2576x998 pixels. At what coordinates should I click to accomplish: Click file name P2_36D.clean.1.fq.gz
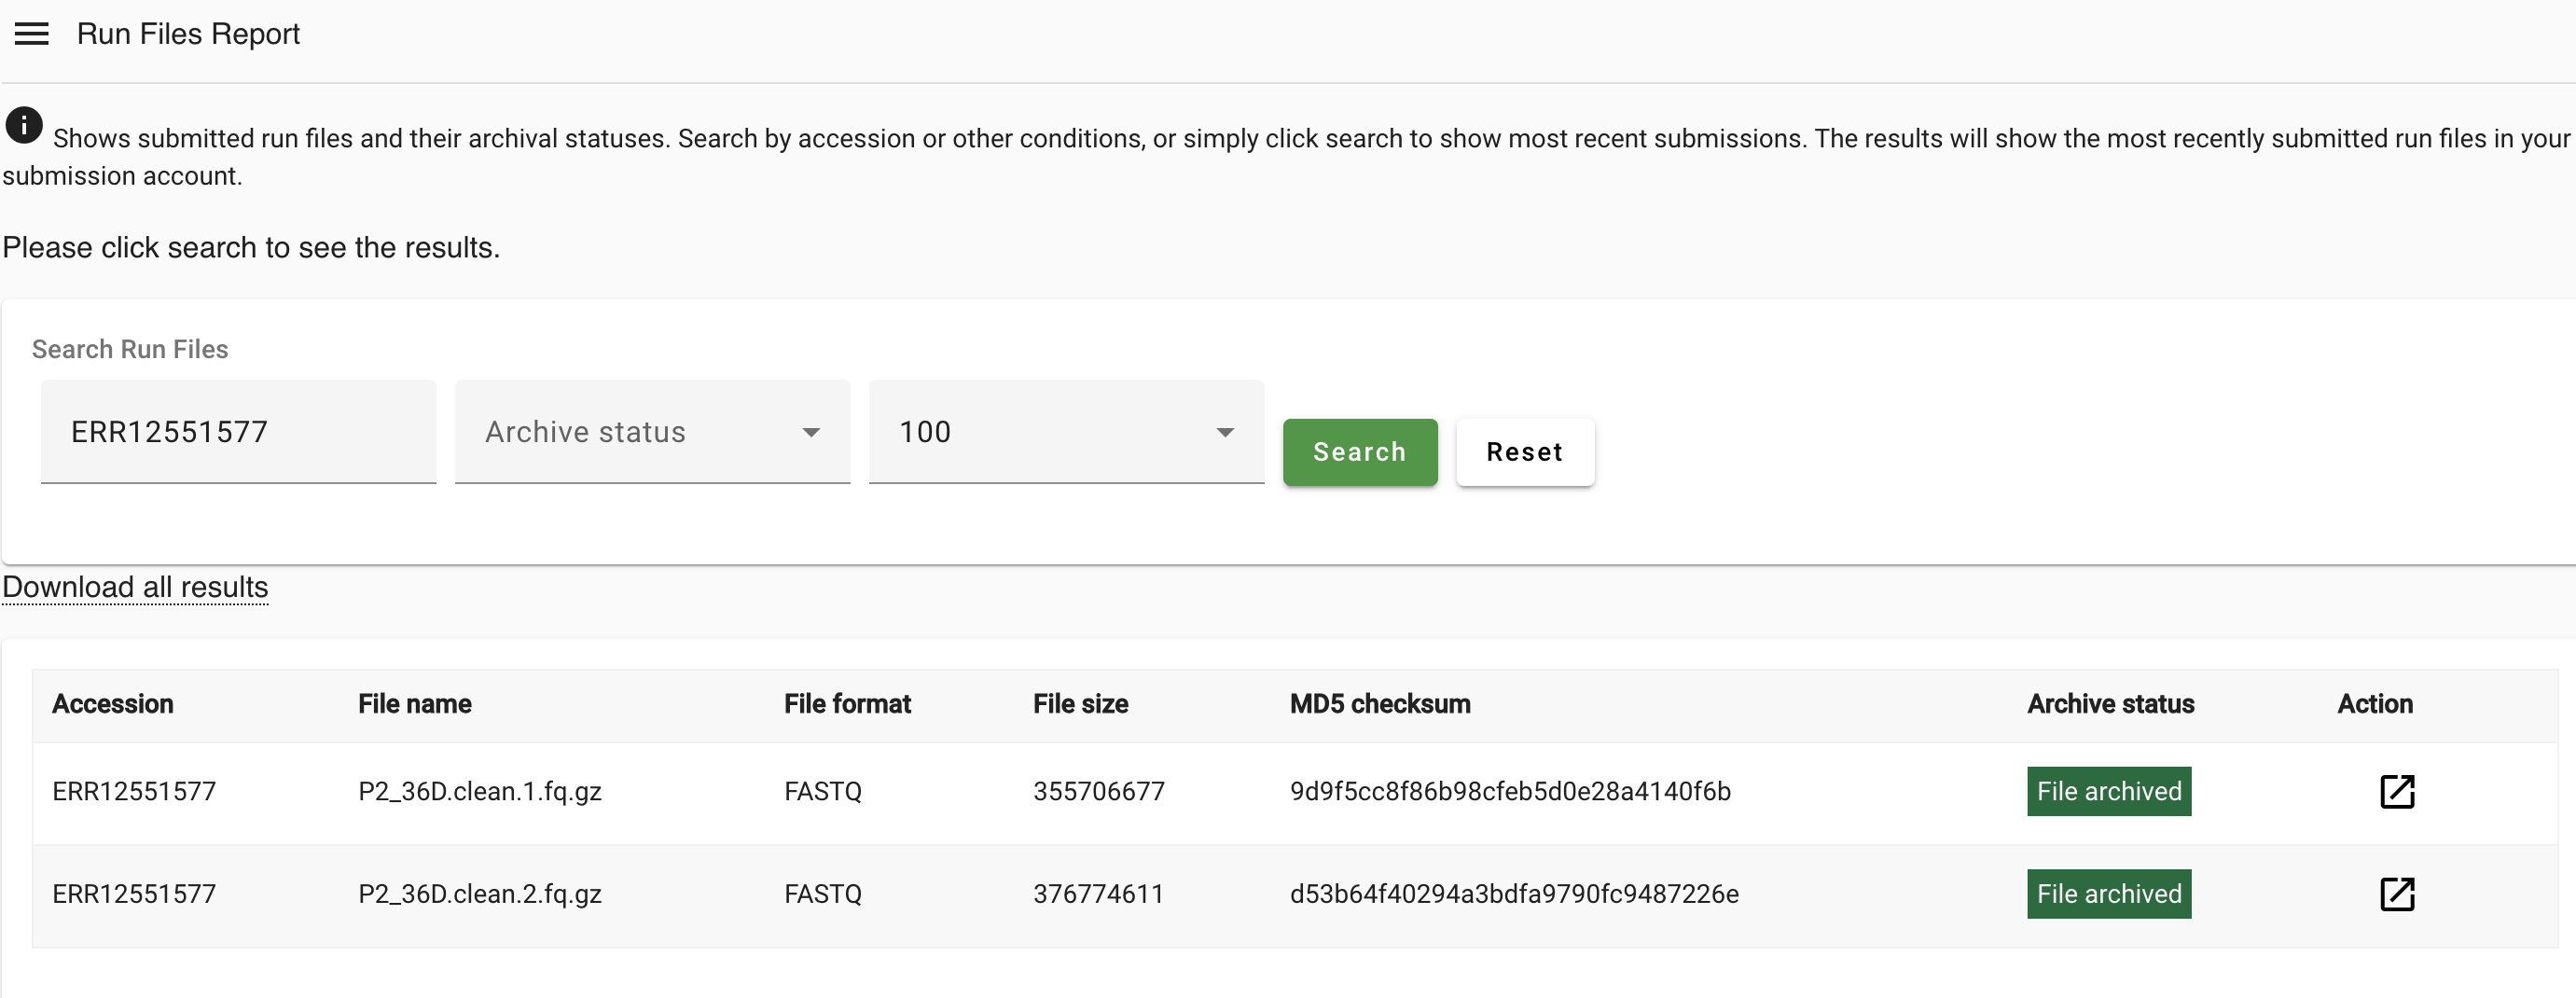pyautogui.click(x=479, y=791)
